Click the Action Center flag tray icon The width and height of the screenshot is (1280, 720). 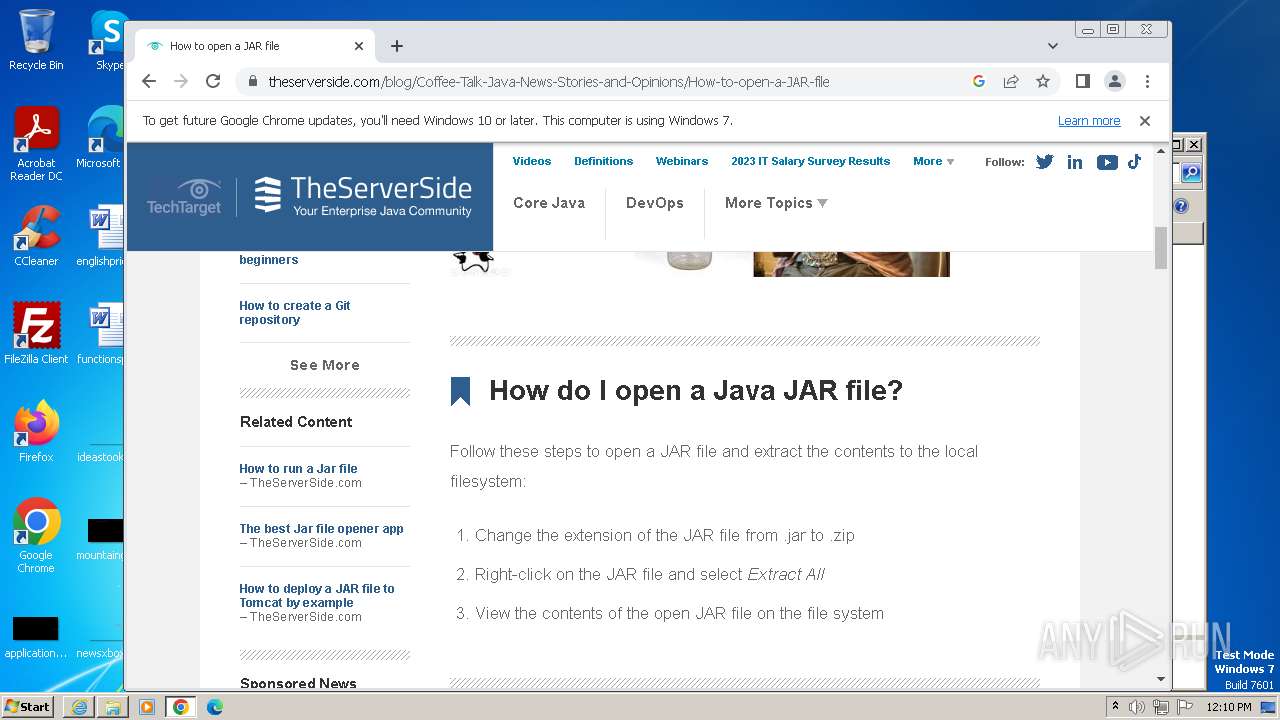click(x=1185, y=707)
